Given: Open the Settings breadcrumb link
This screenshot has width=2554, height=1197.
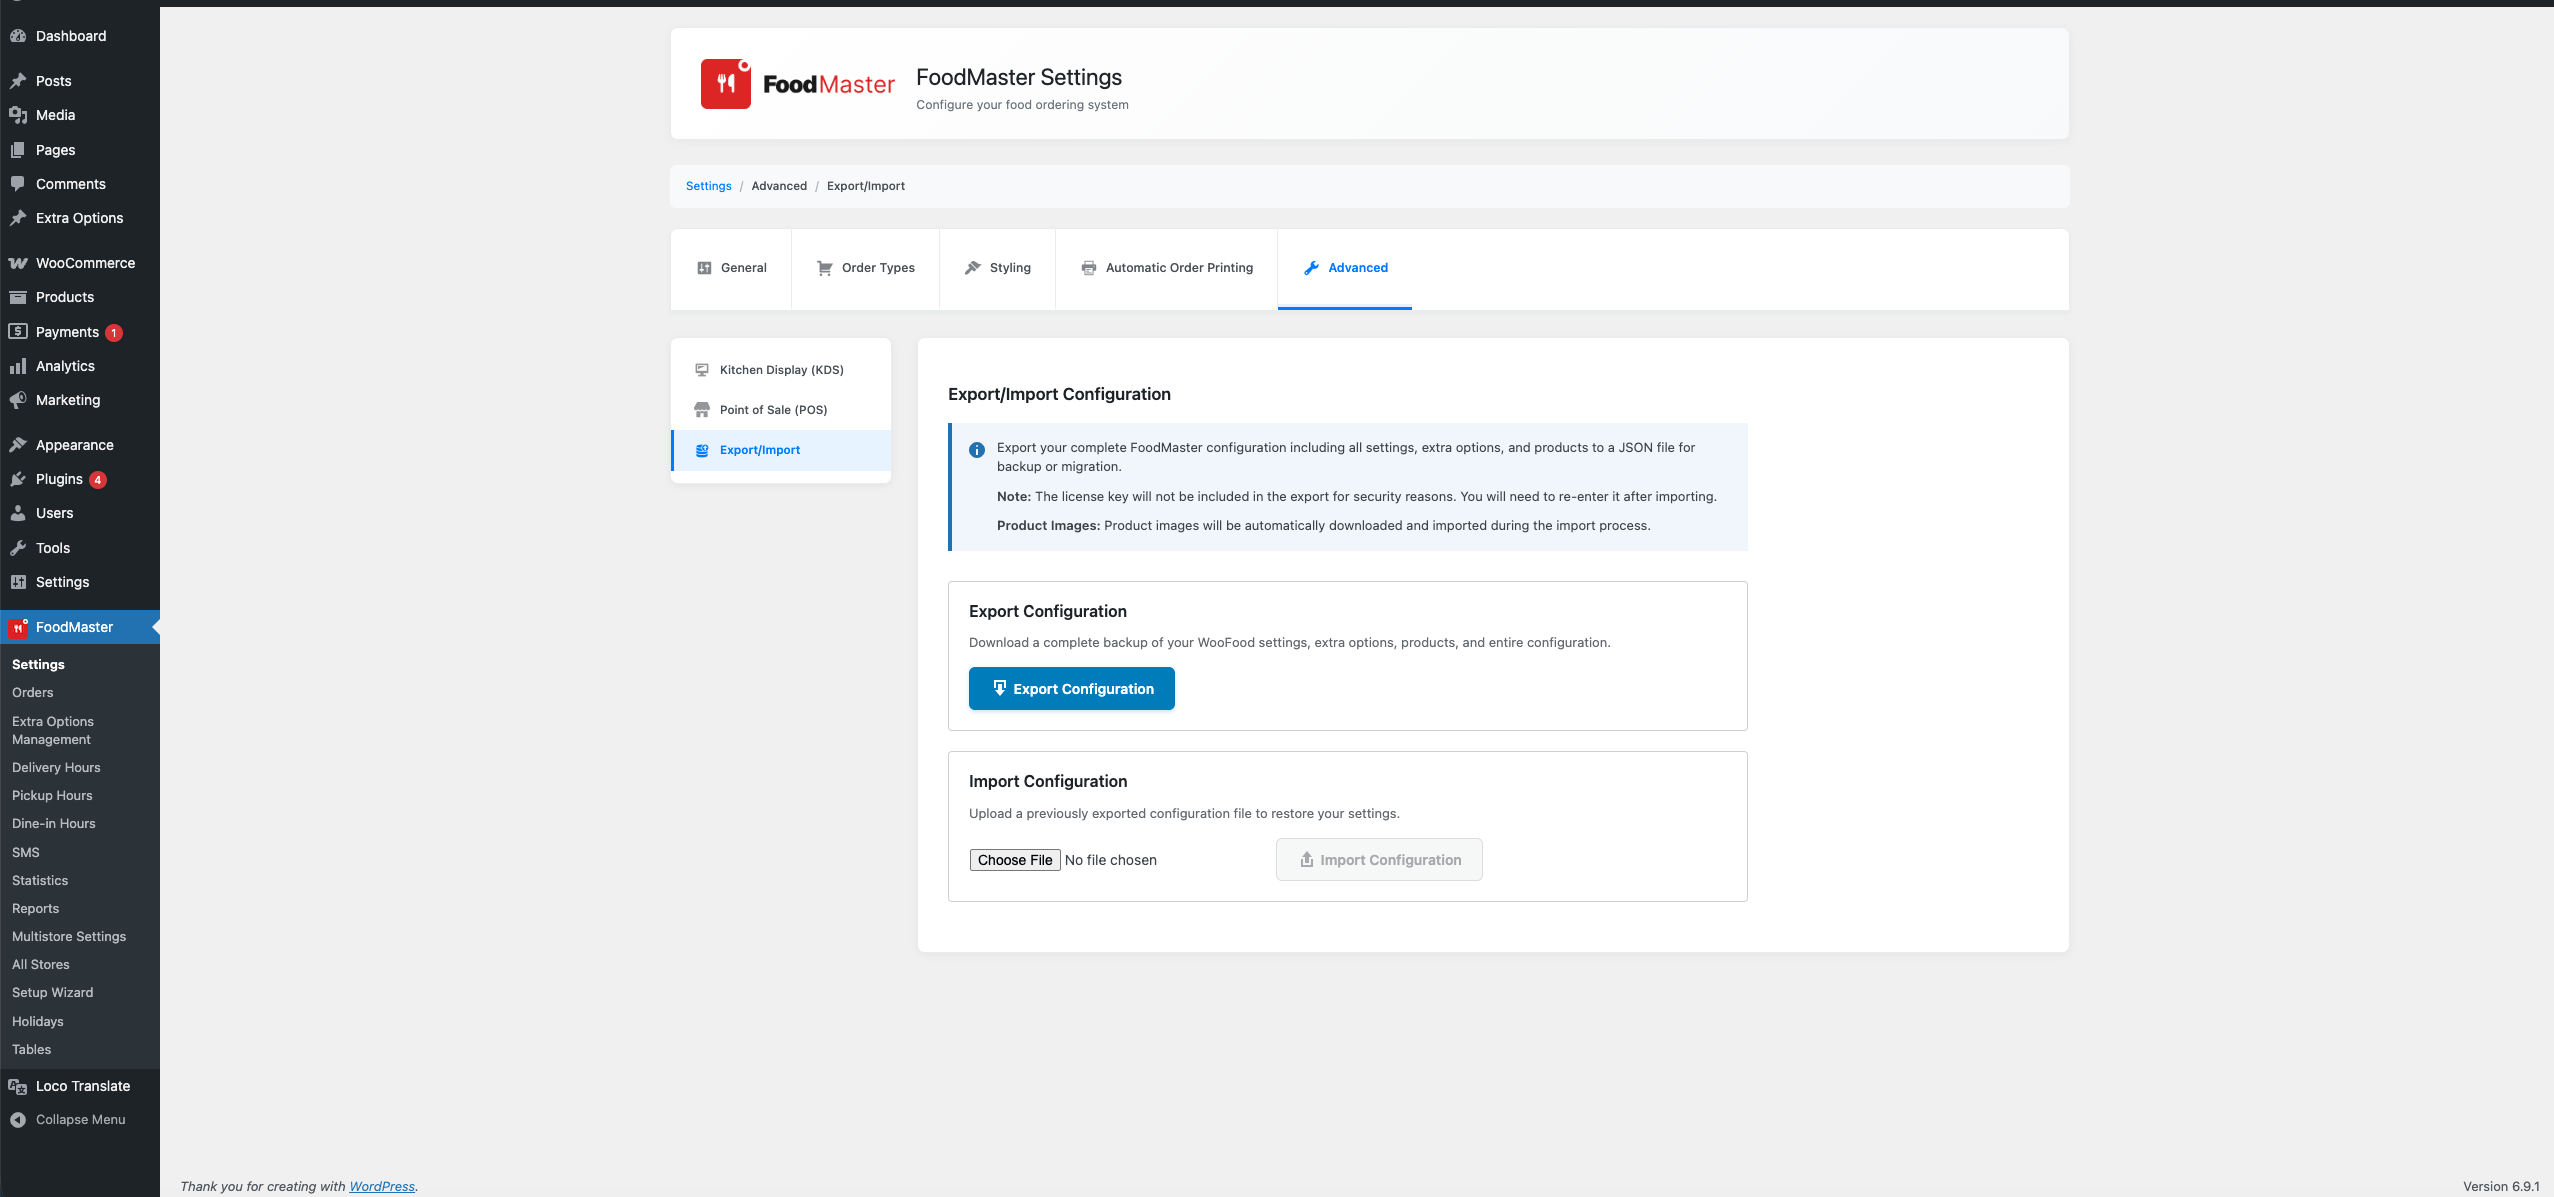Looking at the screenshot, I should 709,185.
